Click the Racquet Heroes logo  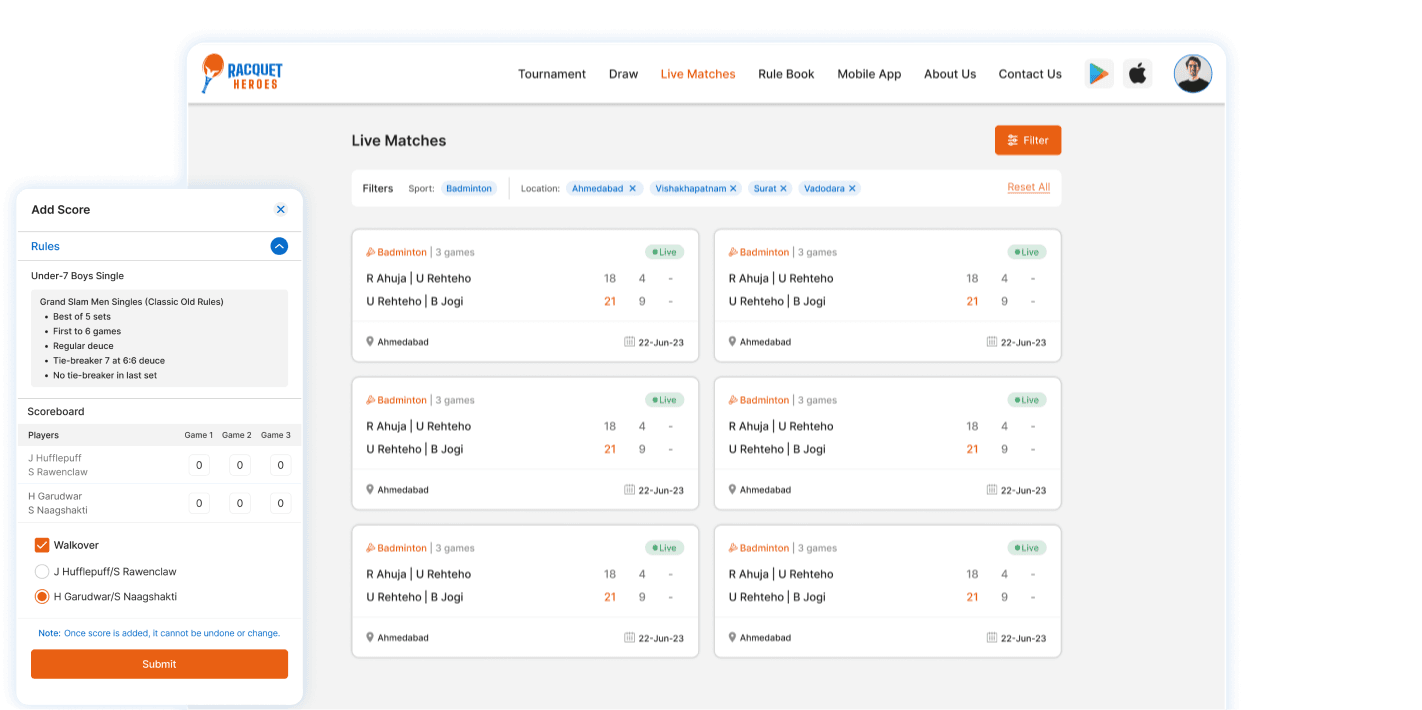242,74
